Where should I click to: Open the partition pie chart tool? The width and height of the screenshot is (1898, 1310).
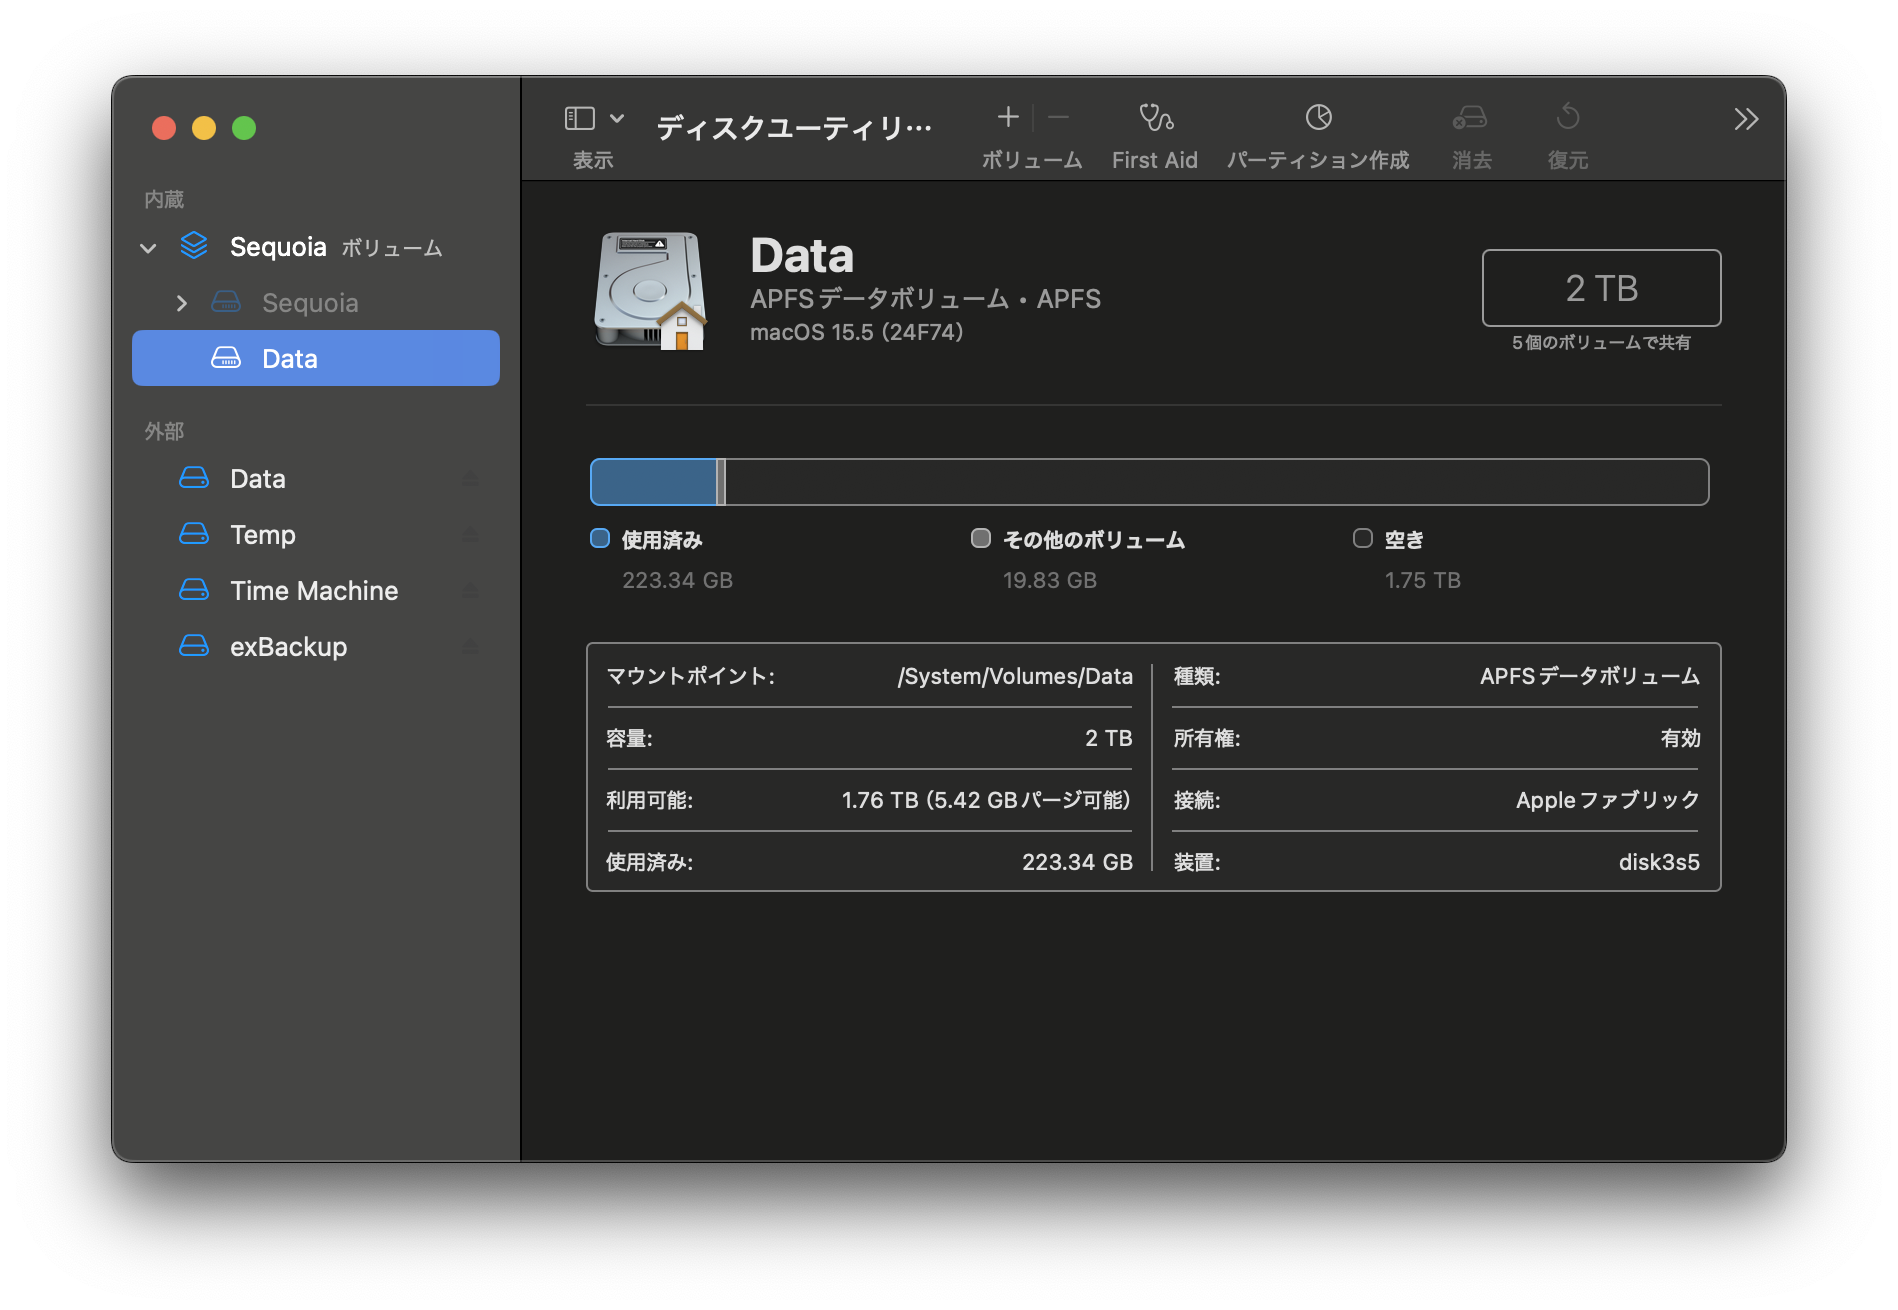(1318, 118)
